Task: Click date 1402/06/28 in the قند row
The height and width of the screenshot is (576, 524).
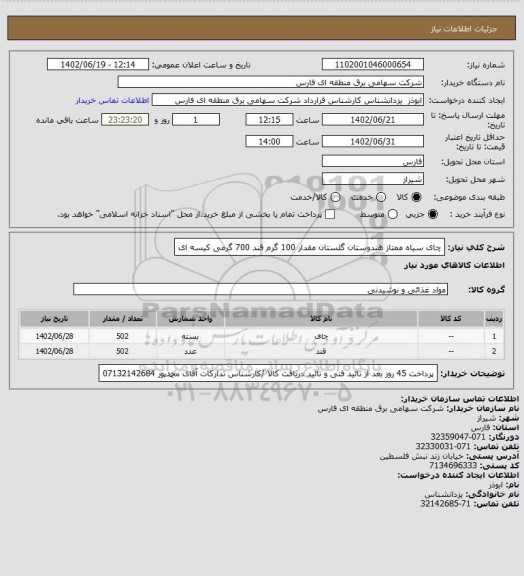Action: pos(54,351)
